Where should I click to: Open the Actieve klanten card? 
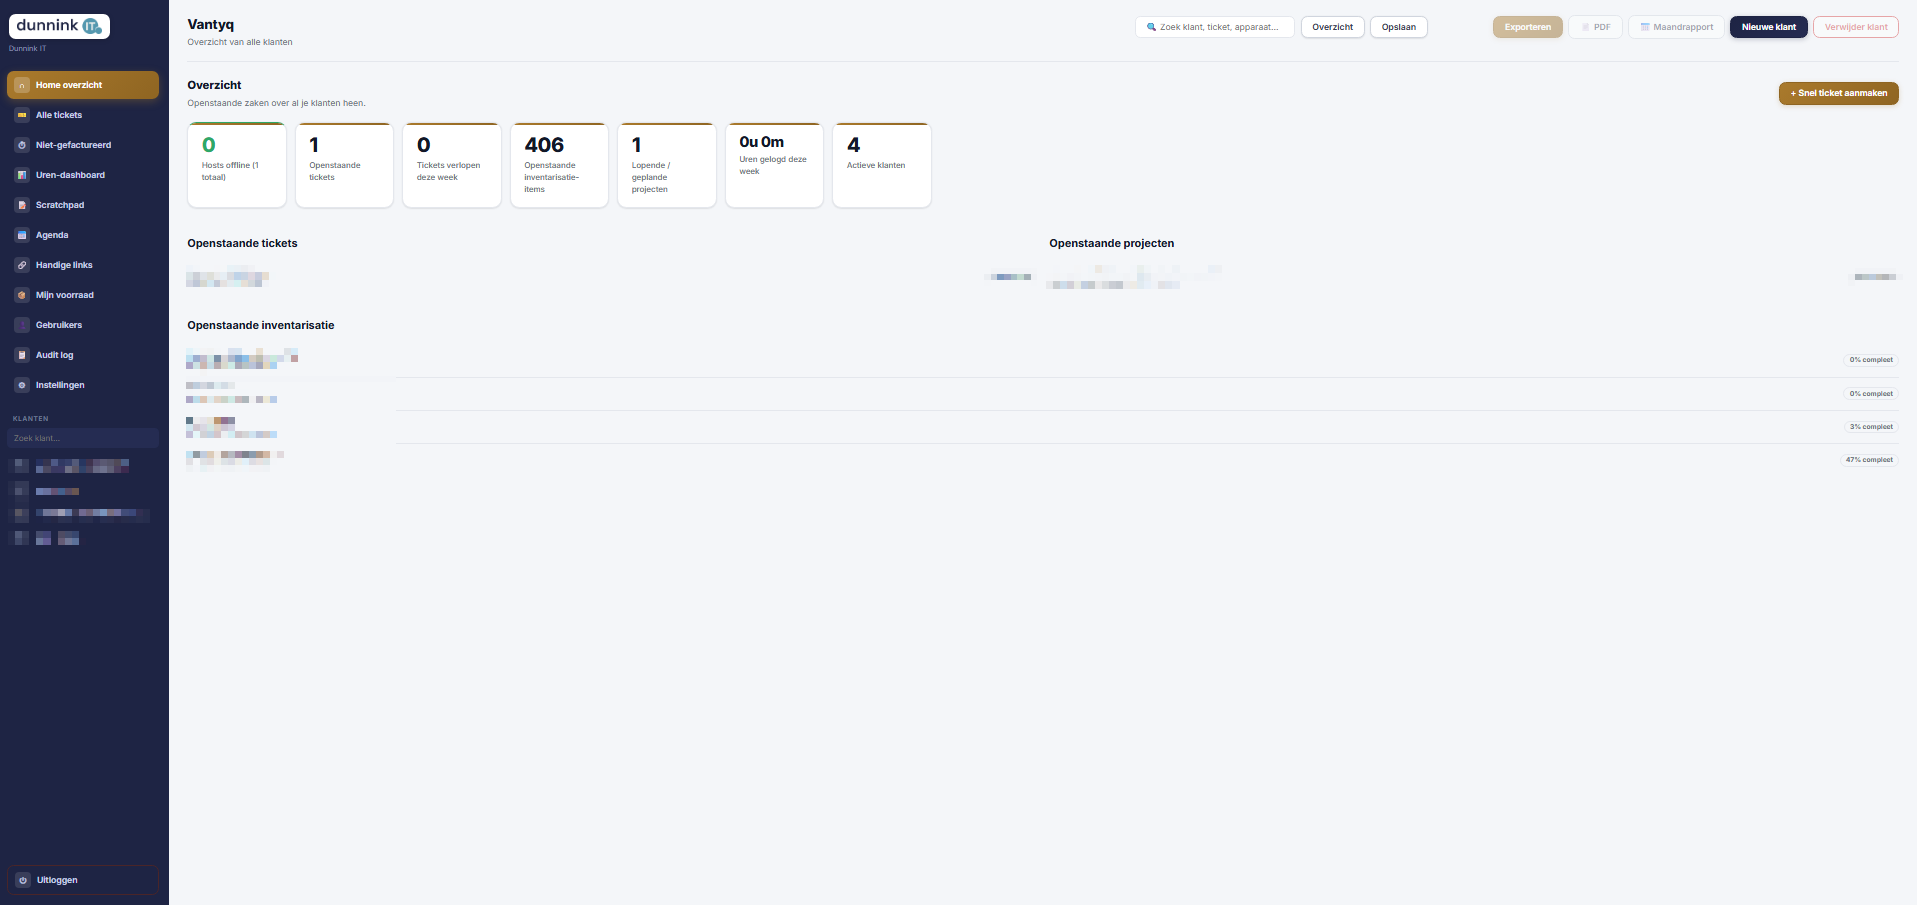click(882, 165)
